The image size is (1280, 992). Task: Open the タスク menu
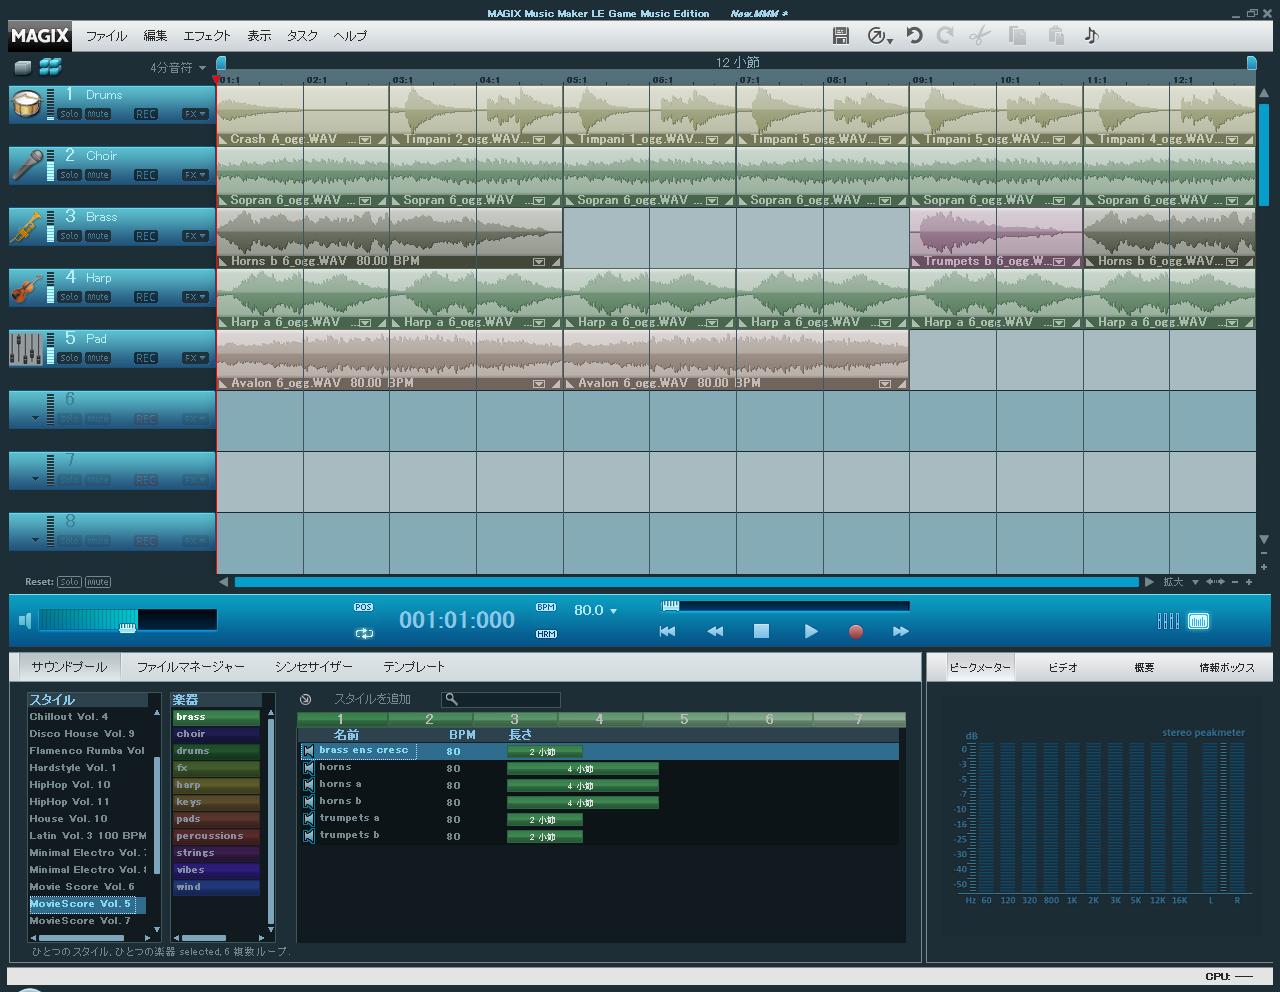pos(302,35)
